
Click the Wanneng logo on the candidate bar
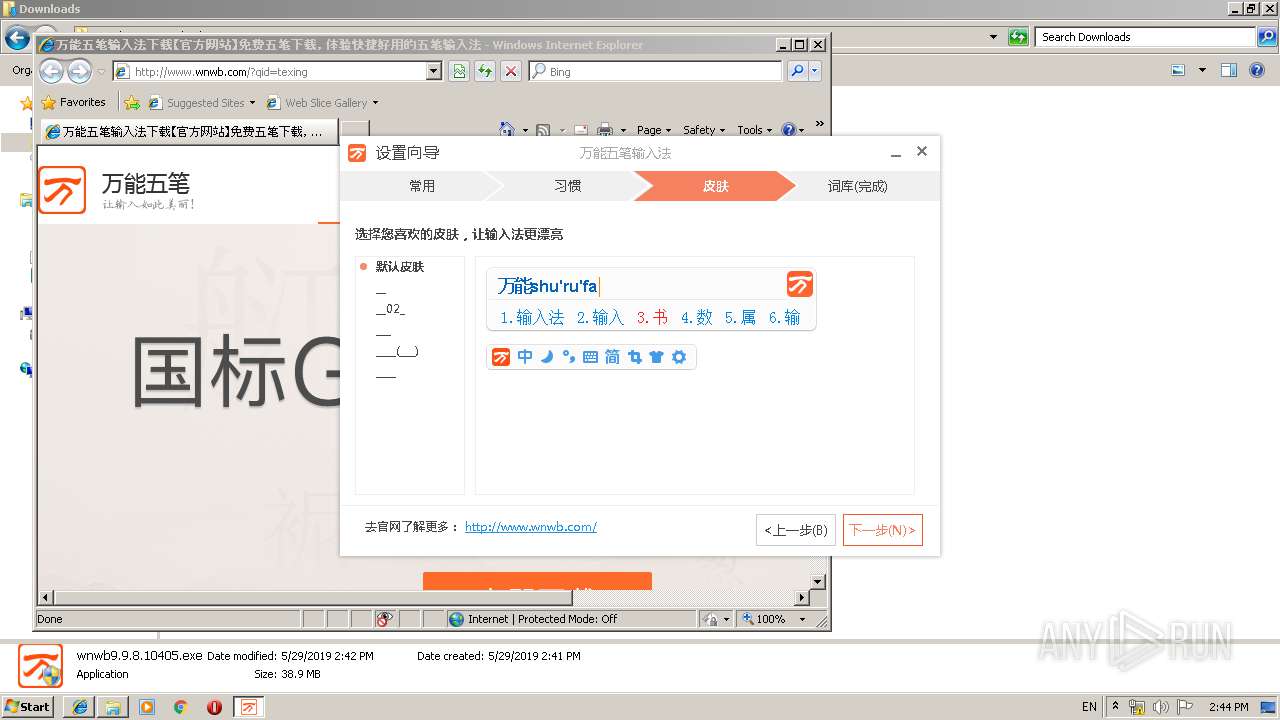(799, 284)
